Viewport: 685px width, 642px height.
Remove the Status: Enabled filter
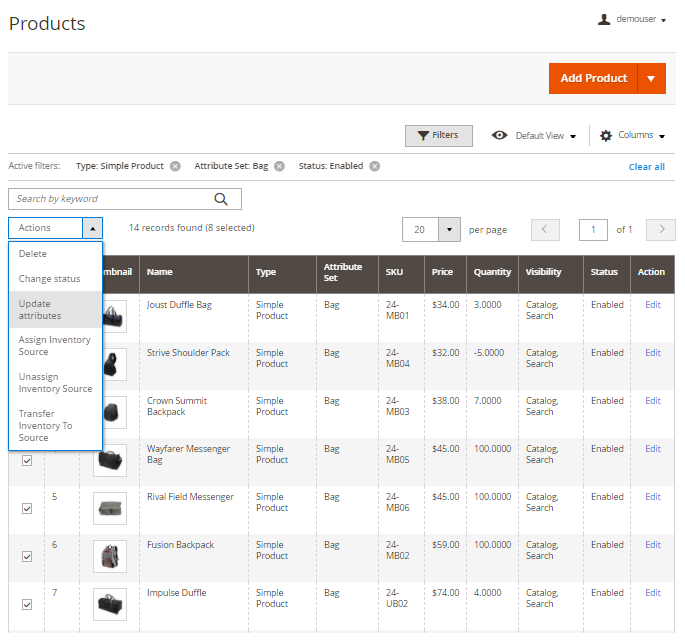[x=374, y=166]
